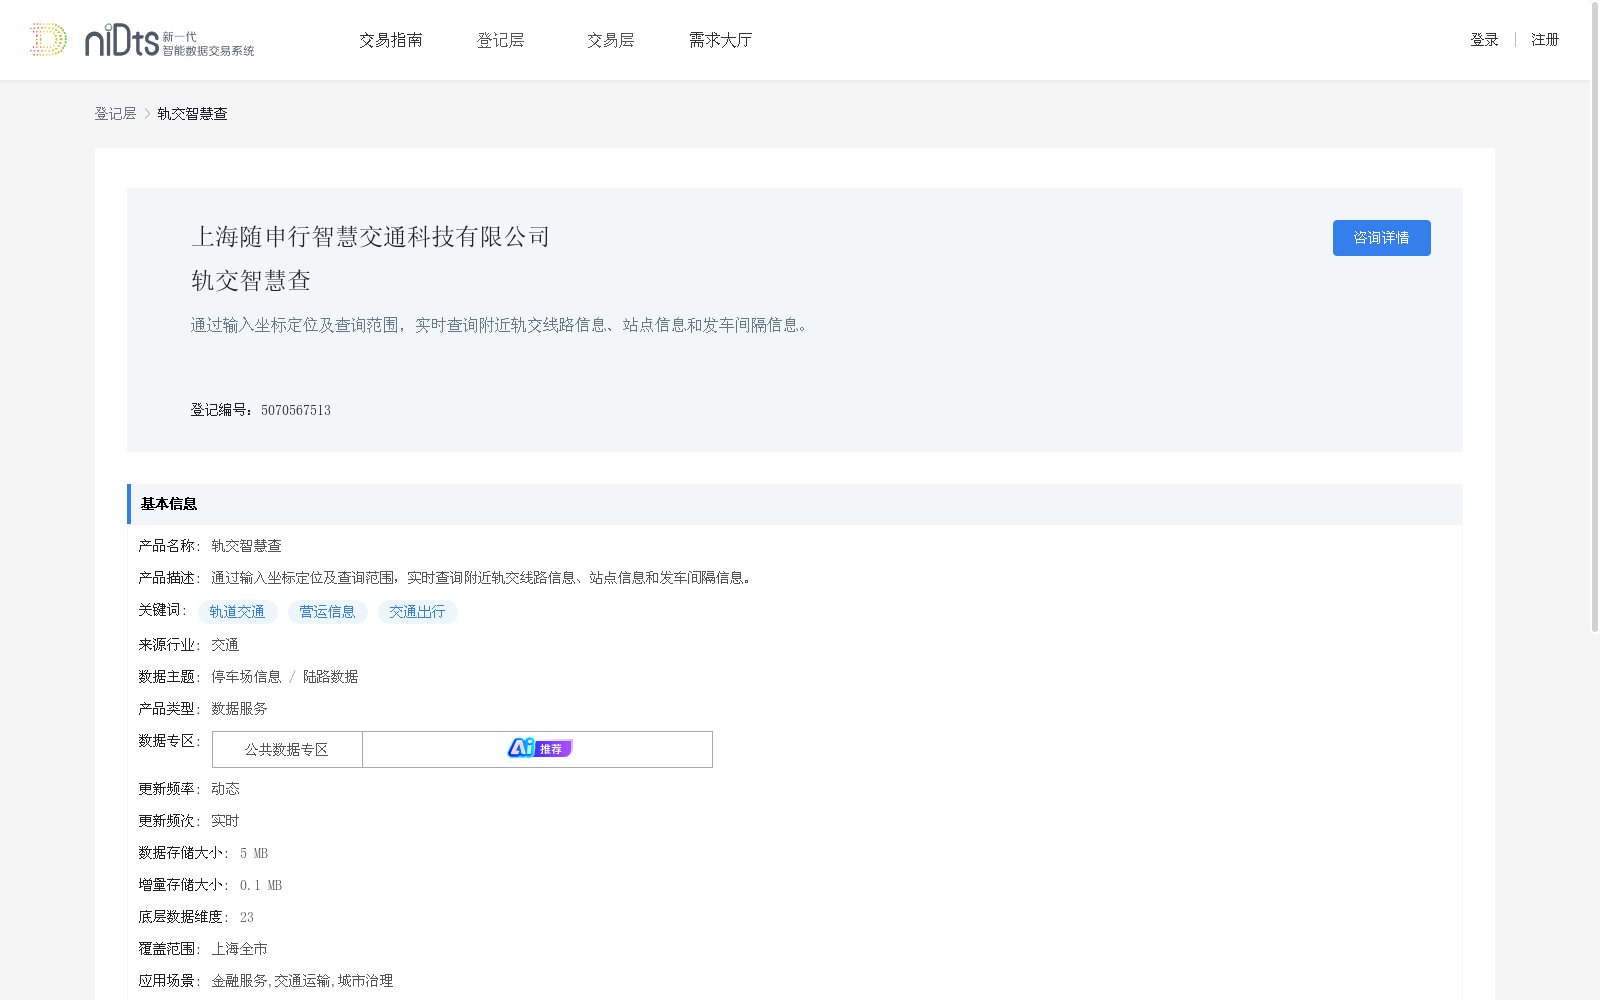Screen dimensions: 1600x1000
Task: Select 轨交智慧查 breadcrumb text
Action: click(192, 114)
